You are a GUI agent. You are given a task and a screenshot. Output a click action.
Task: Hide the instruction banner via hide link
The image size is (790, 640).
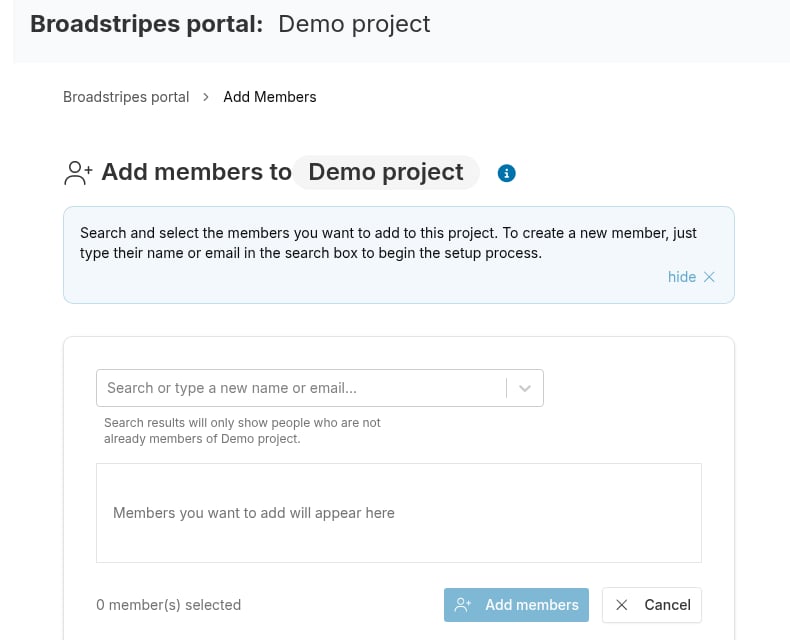tap(682, 277)
